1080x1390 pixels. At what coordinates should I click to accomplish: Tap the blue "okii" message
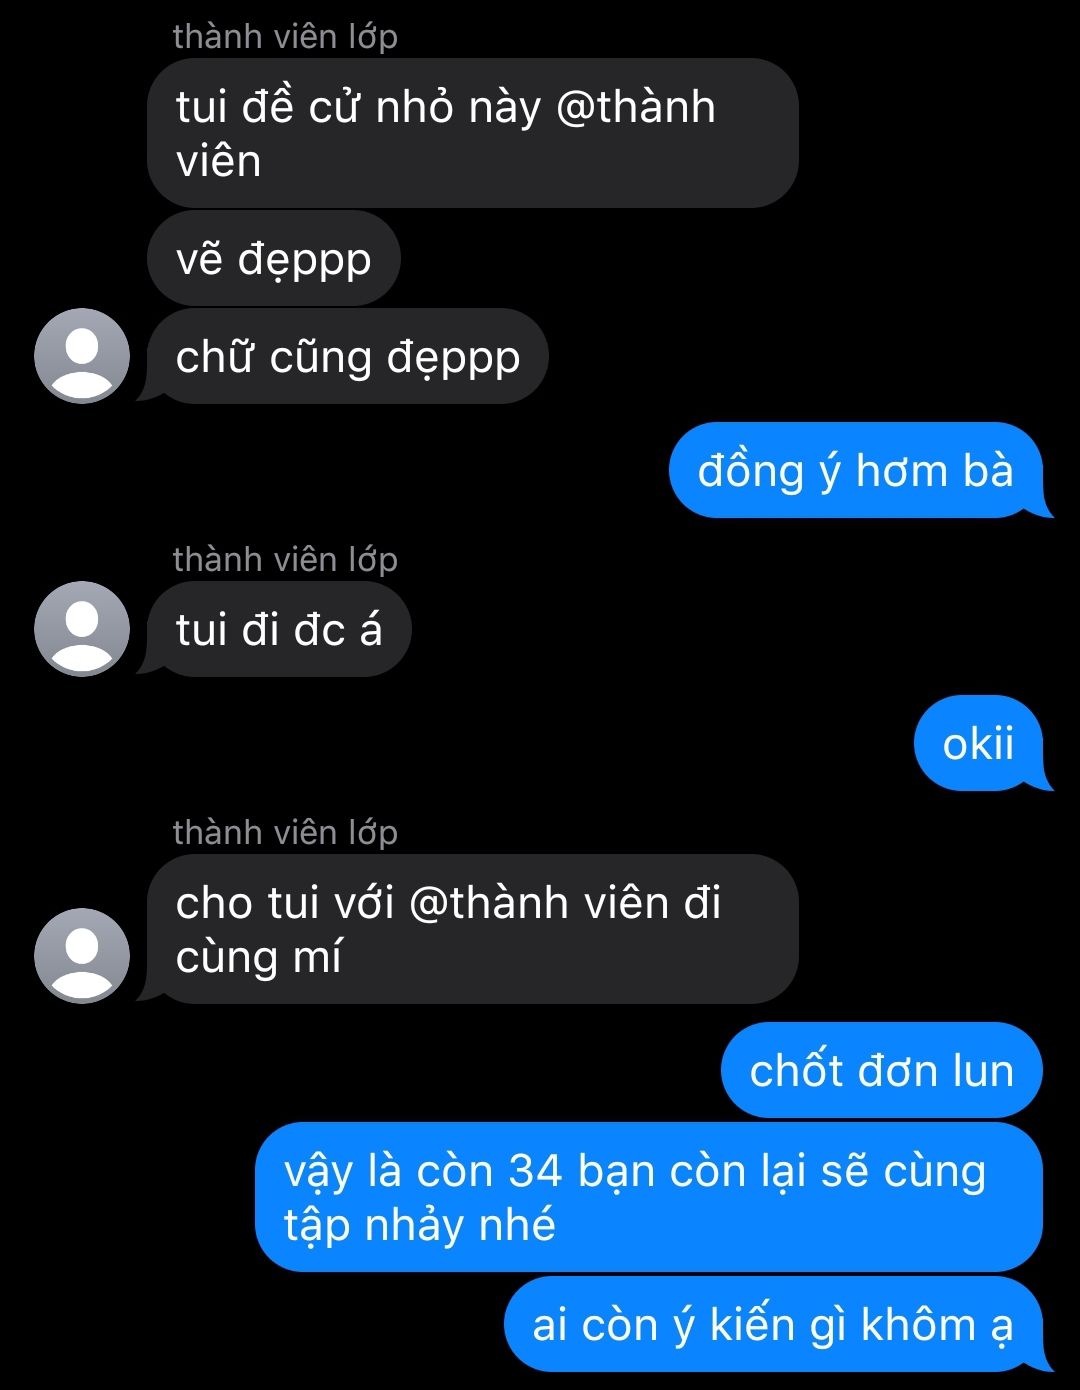980,743
